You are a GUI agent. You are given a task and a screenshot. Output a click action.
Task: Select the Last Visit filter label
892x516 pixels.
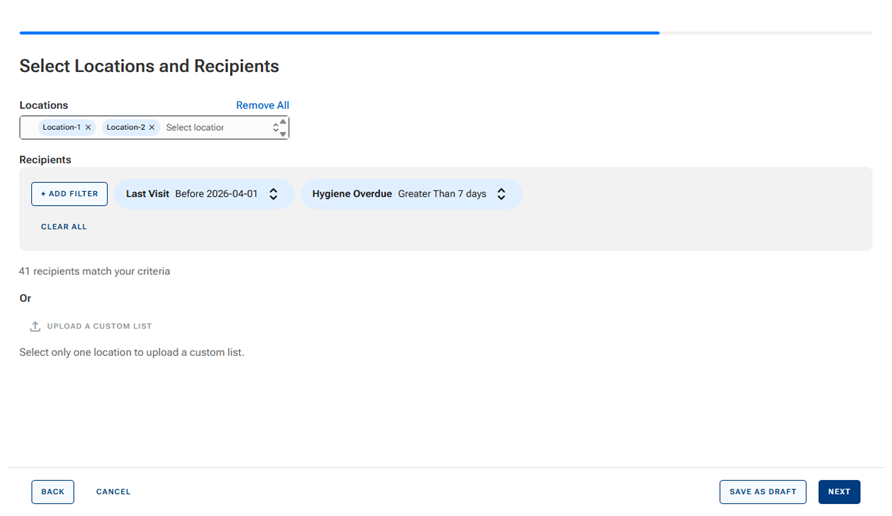pyautogui.click(x=147, y=194)
